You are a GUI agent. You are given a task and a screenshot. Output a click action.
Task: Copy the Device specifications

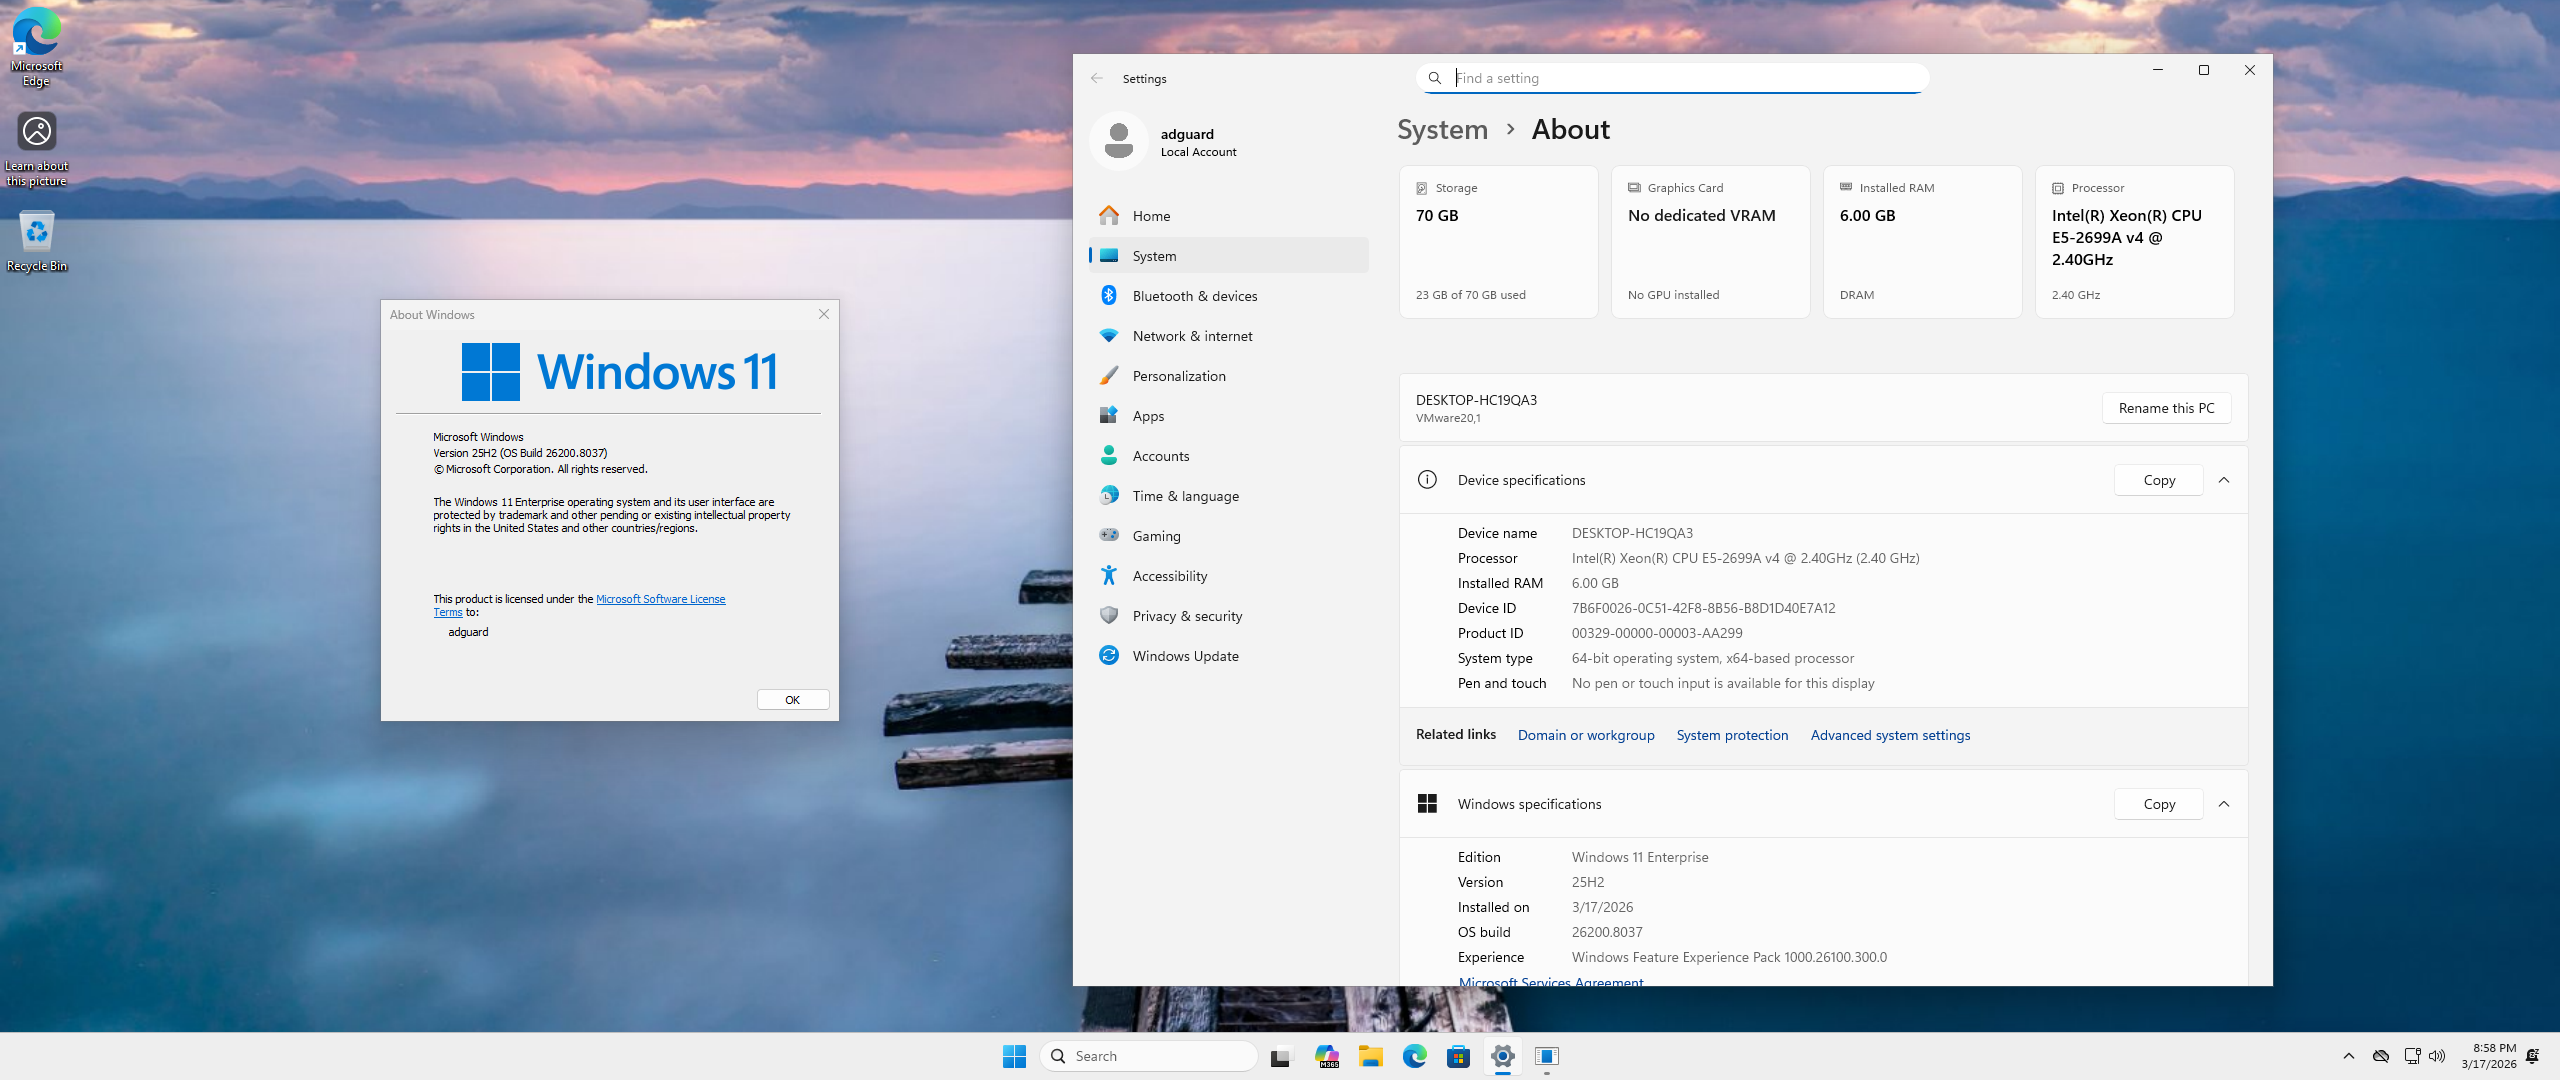tap(2158, 480)
